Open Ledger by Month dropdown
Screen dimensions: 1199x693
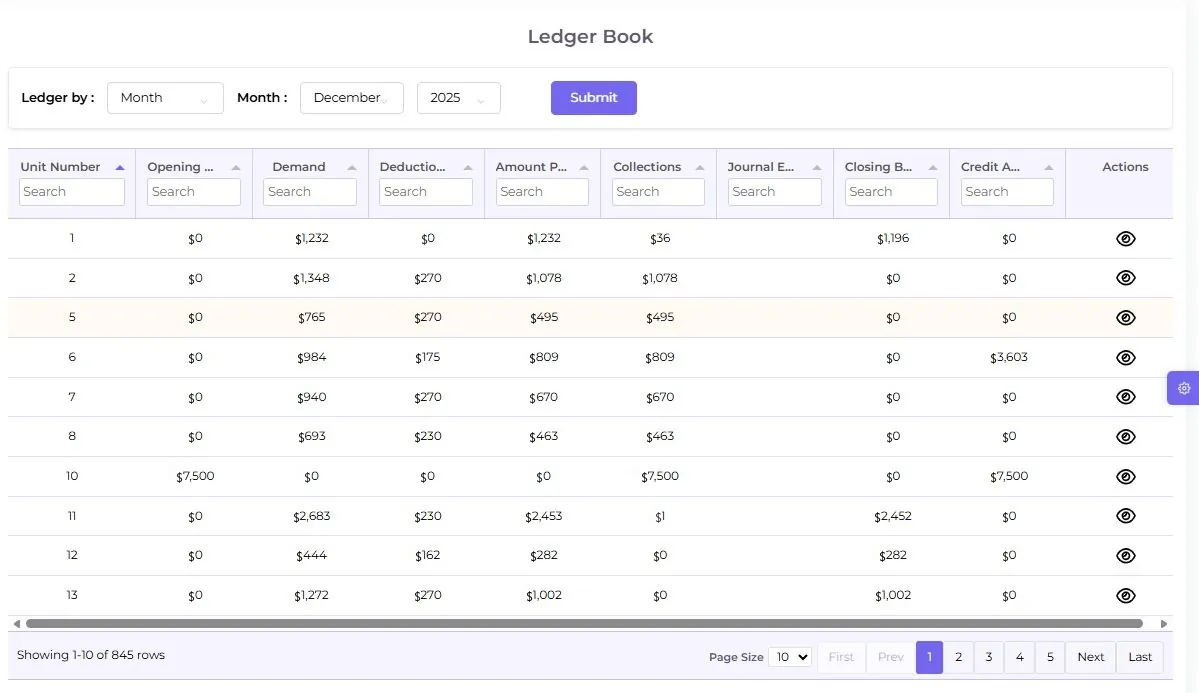[x=165, y=98]
